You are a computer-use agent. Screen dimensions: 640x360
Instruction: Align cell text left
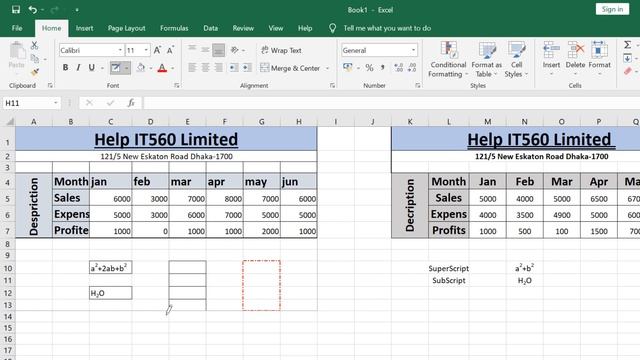[192, 68]
